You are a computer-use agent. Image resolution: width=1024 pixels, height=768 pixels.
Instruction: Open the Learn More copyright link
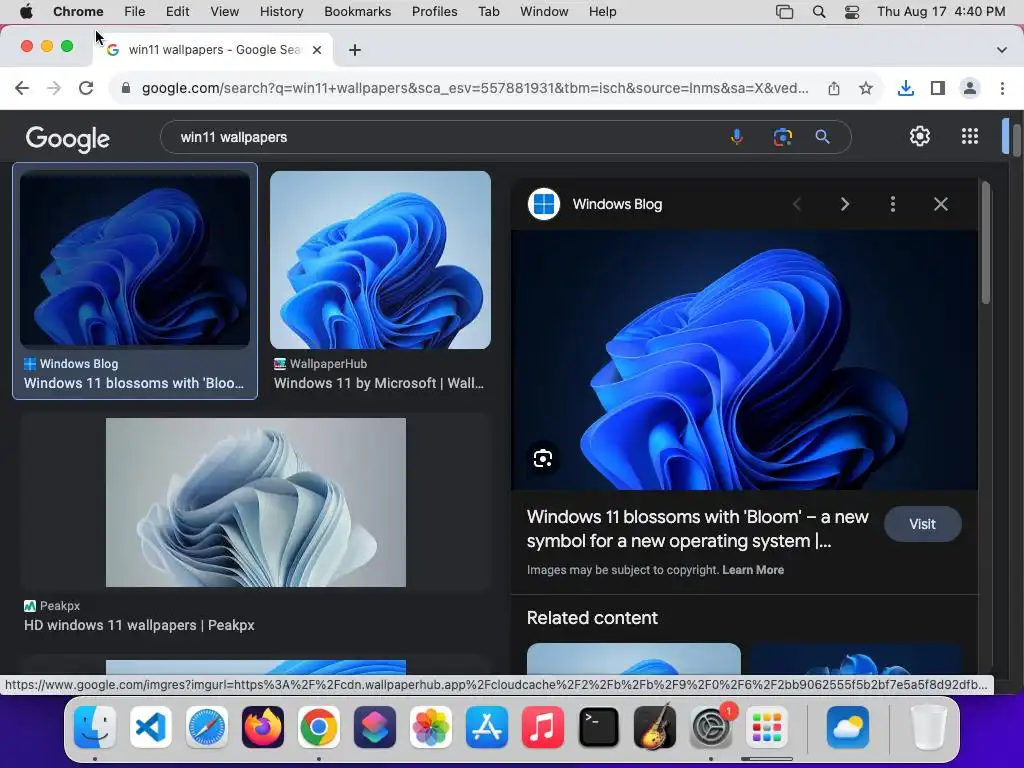click(x=753, y=570)
